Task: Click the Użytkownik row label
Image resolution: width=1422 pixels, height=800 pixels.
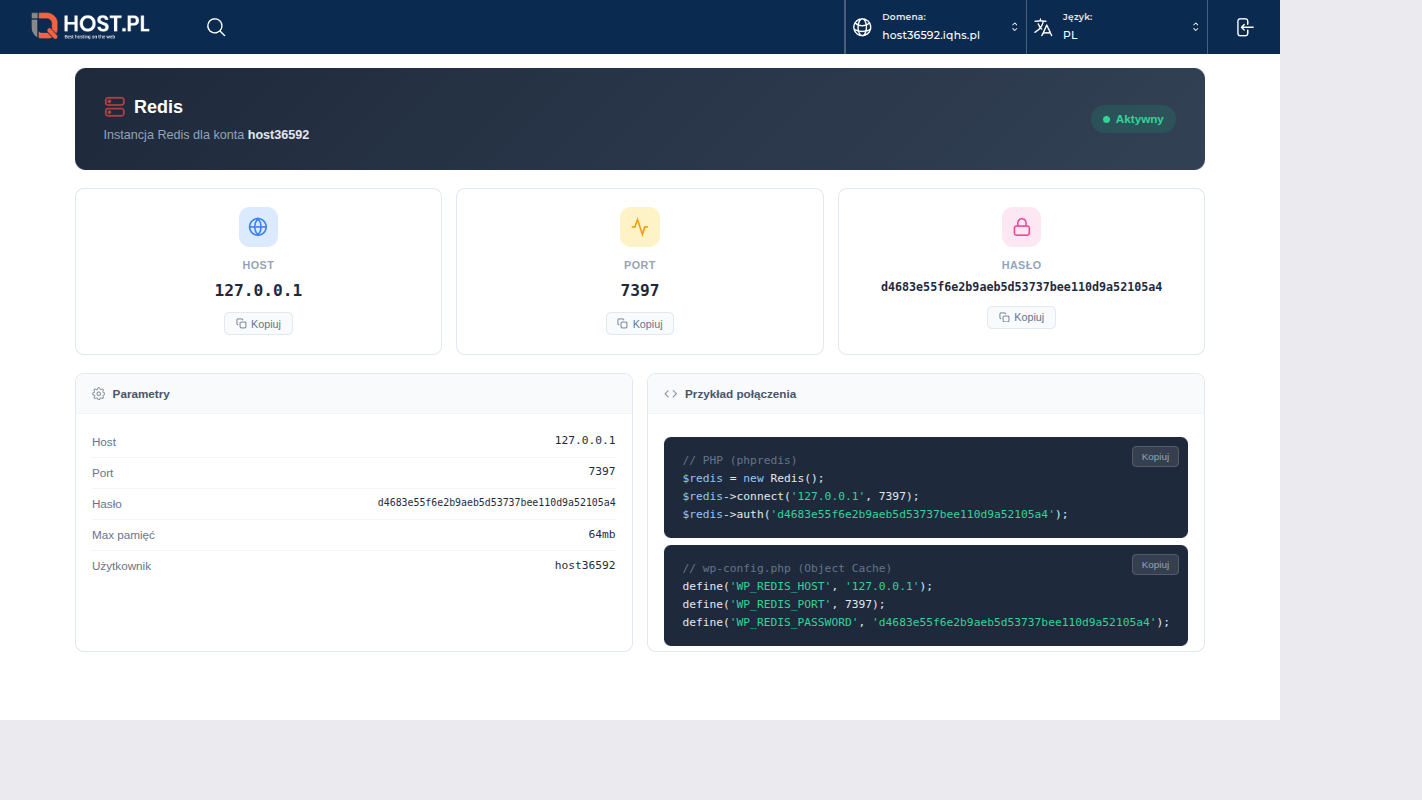Action: (122, 566)
